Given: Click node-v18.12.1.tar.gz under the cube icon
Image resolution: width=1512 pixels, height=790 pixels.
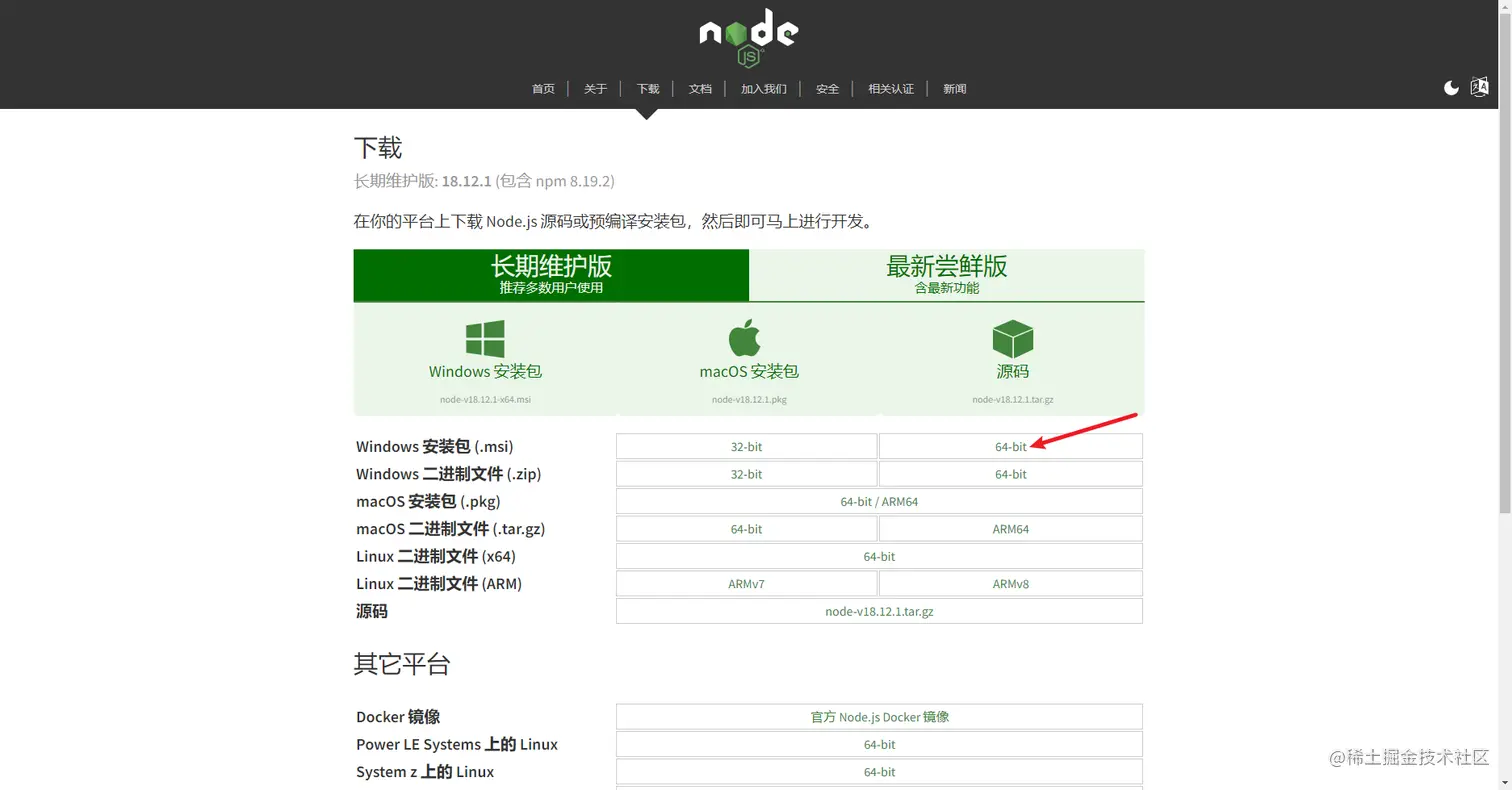Looking at the screenshot, I should (x=1012, y=399).
